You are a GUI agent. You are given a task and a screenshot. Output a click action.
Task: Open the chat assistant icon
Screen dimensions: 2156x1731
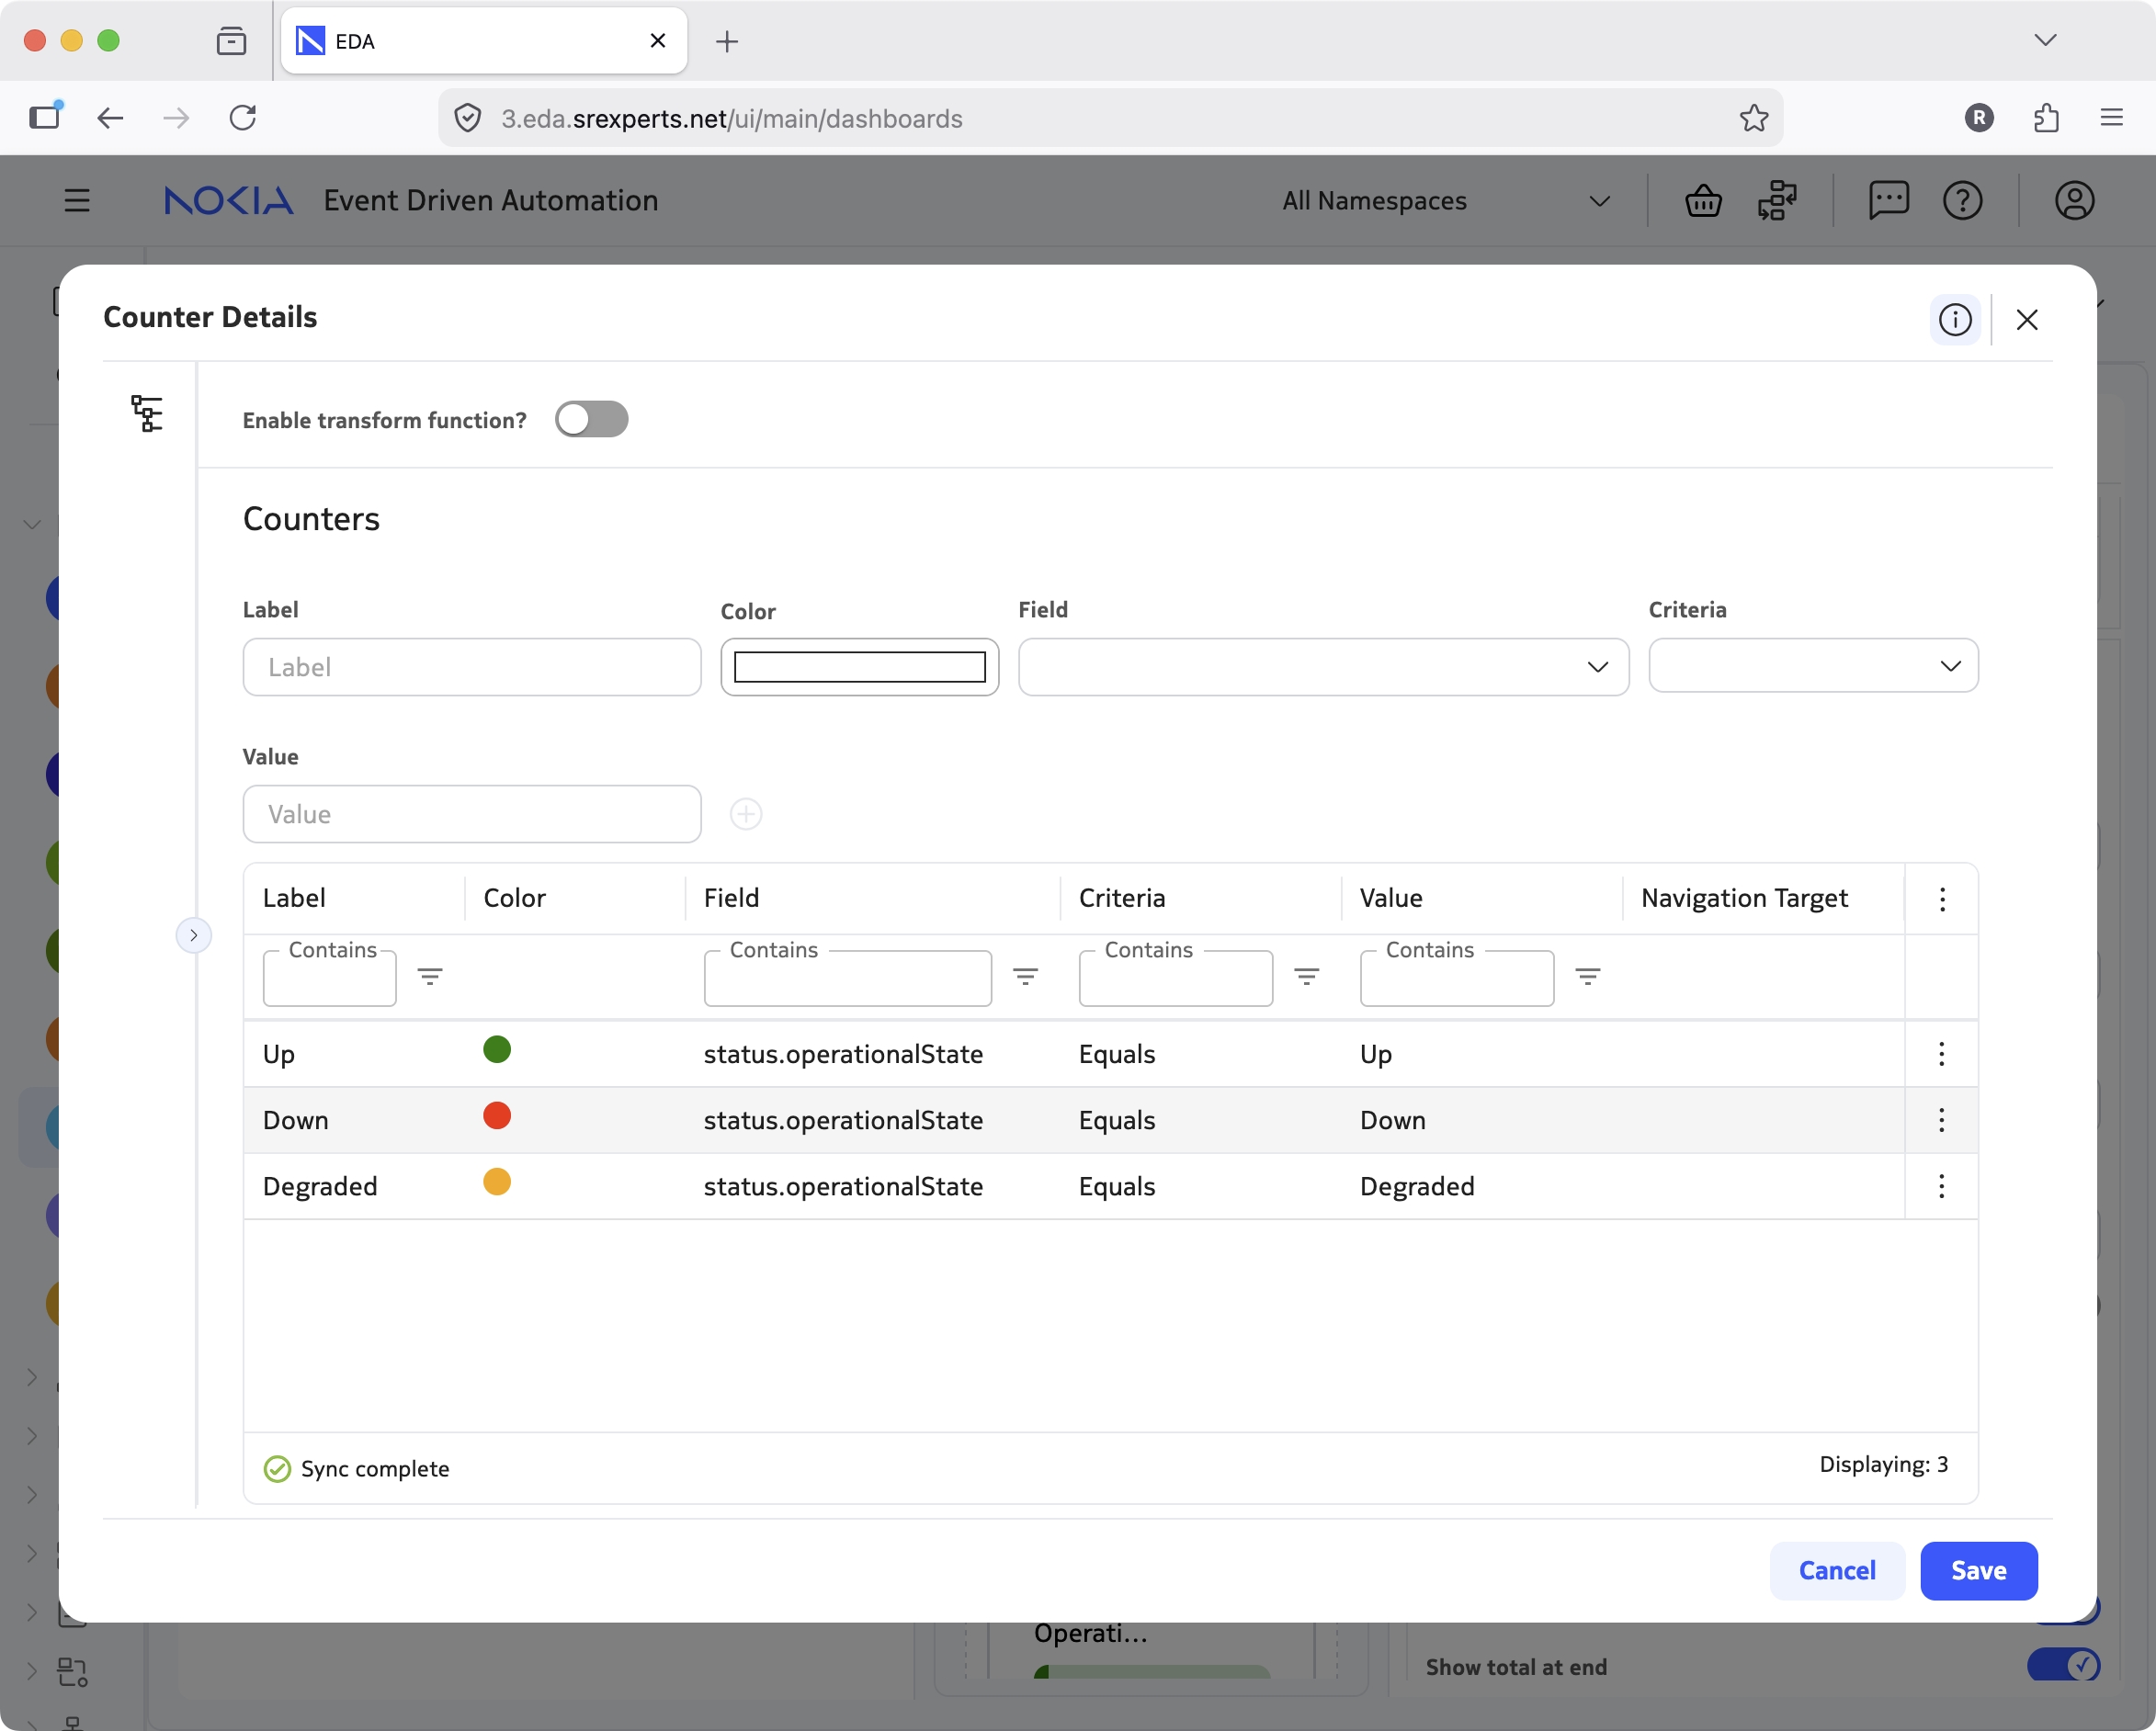(1888, 201)
